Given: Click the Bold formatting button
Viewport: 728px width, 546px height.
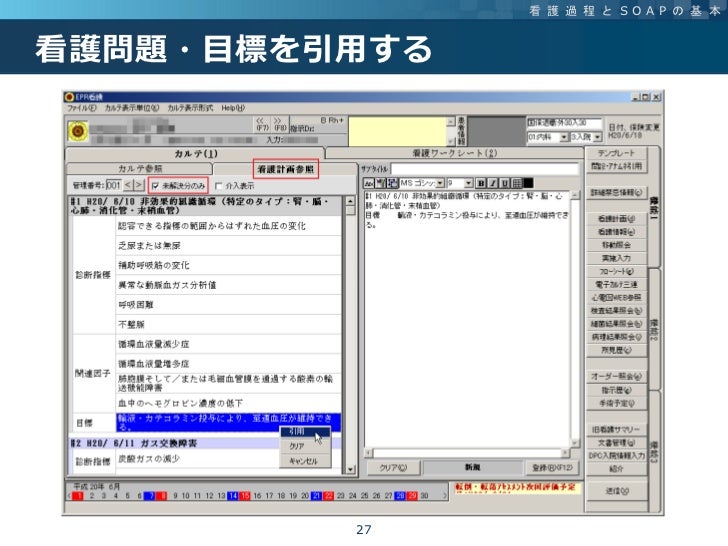Looking at the screenshot, I should [481, 183].
